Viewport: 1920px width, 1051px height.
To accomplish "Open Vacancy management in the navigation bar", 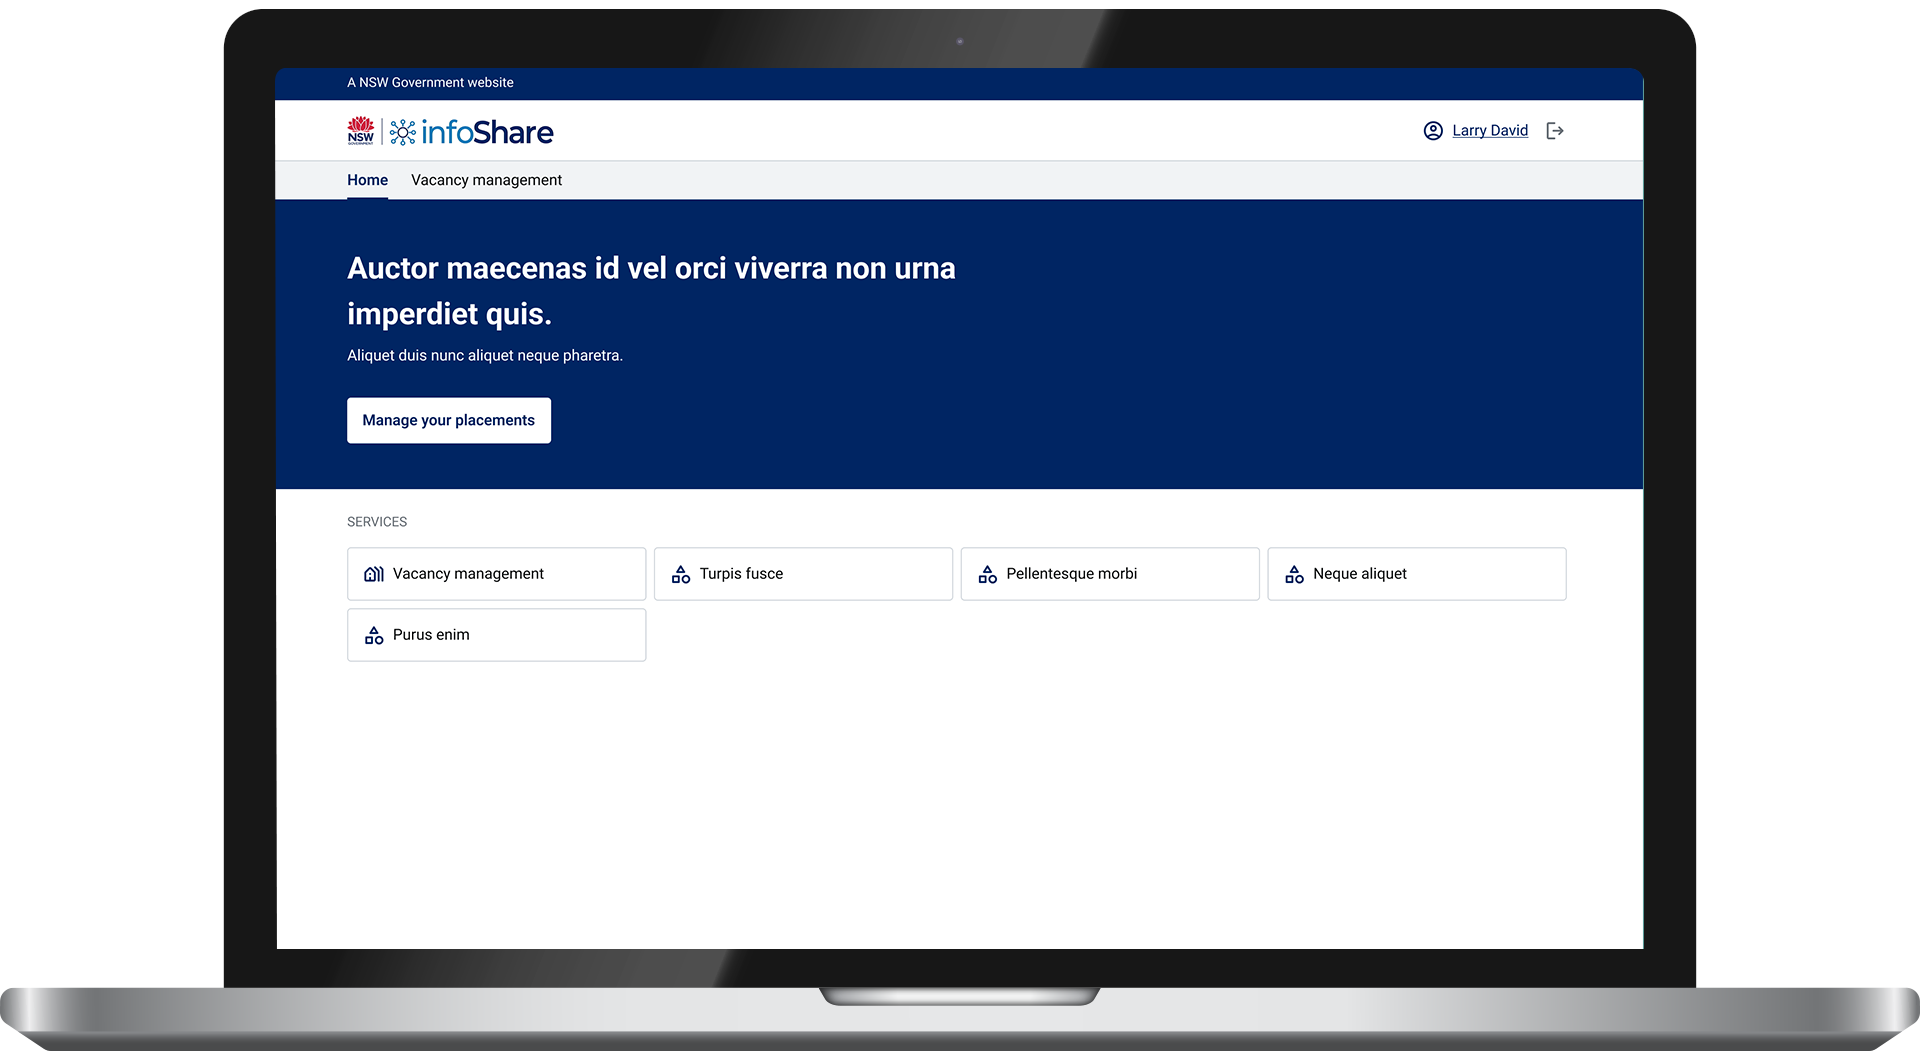I will pyautogui.click(x=486, y=180).
